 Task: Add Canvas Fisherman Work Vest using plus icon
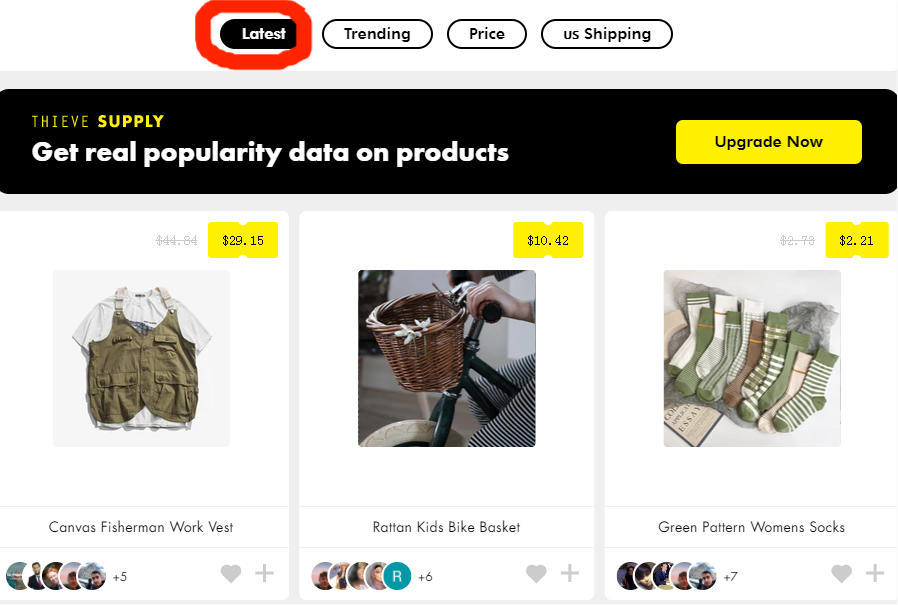click(265, 572)
